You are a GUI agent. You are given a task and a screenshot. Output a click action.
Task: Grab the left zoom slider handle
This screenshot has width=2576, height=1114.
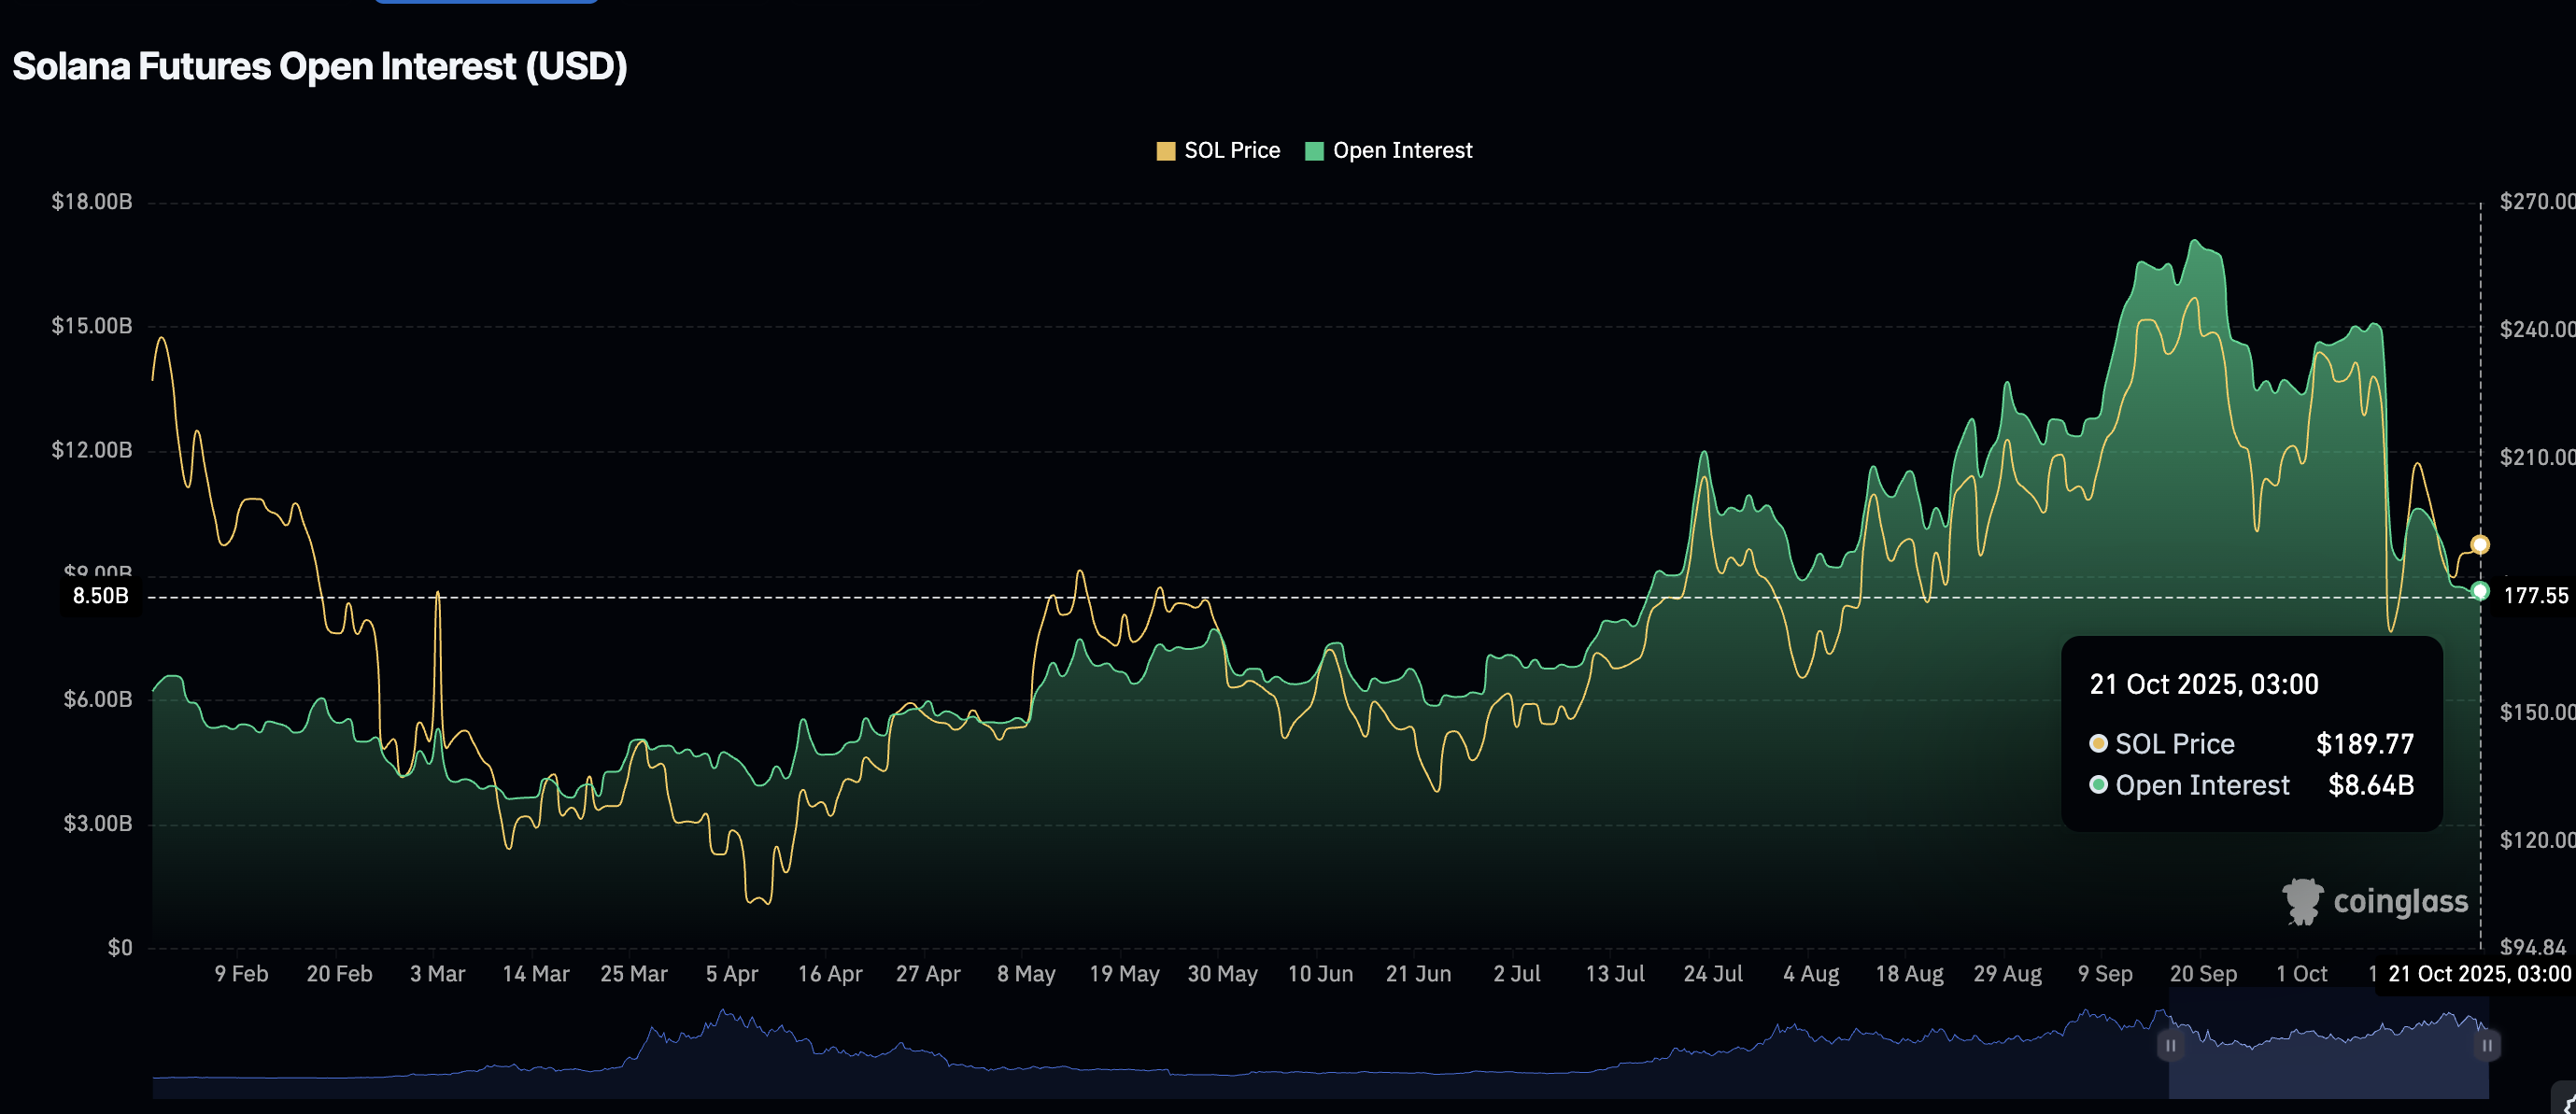pyautogui.click(x=2170, y=1046)
